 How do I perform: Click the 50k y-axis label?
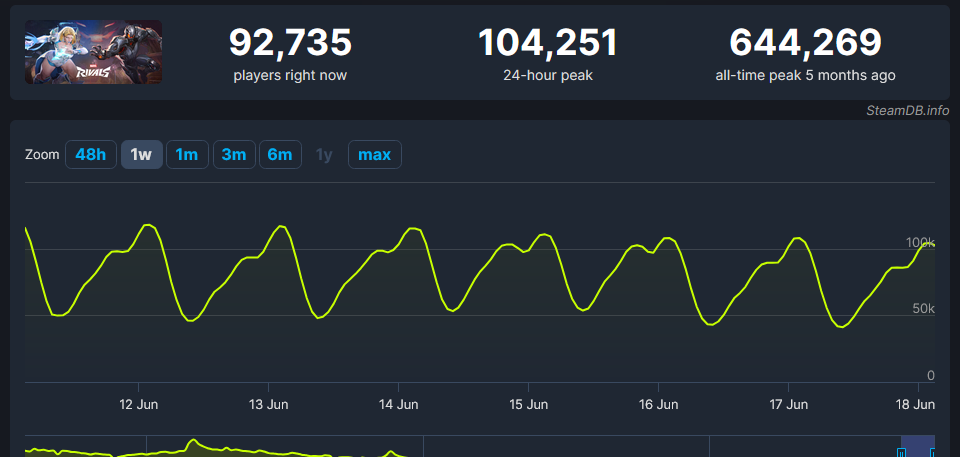pos(923,309)
